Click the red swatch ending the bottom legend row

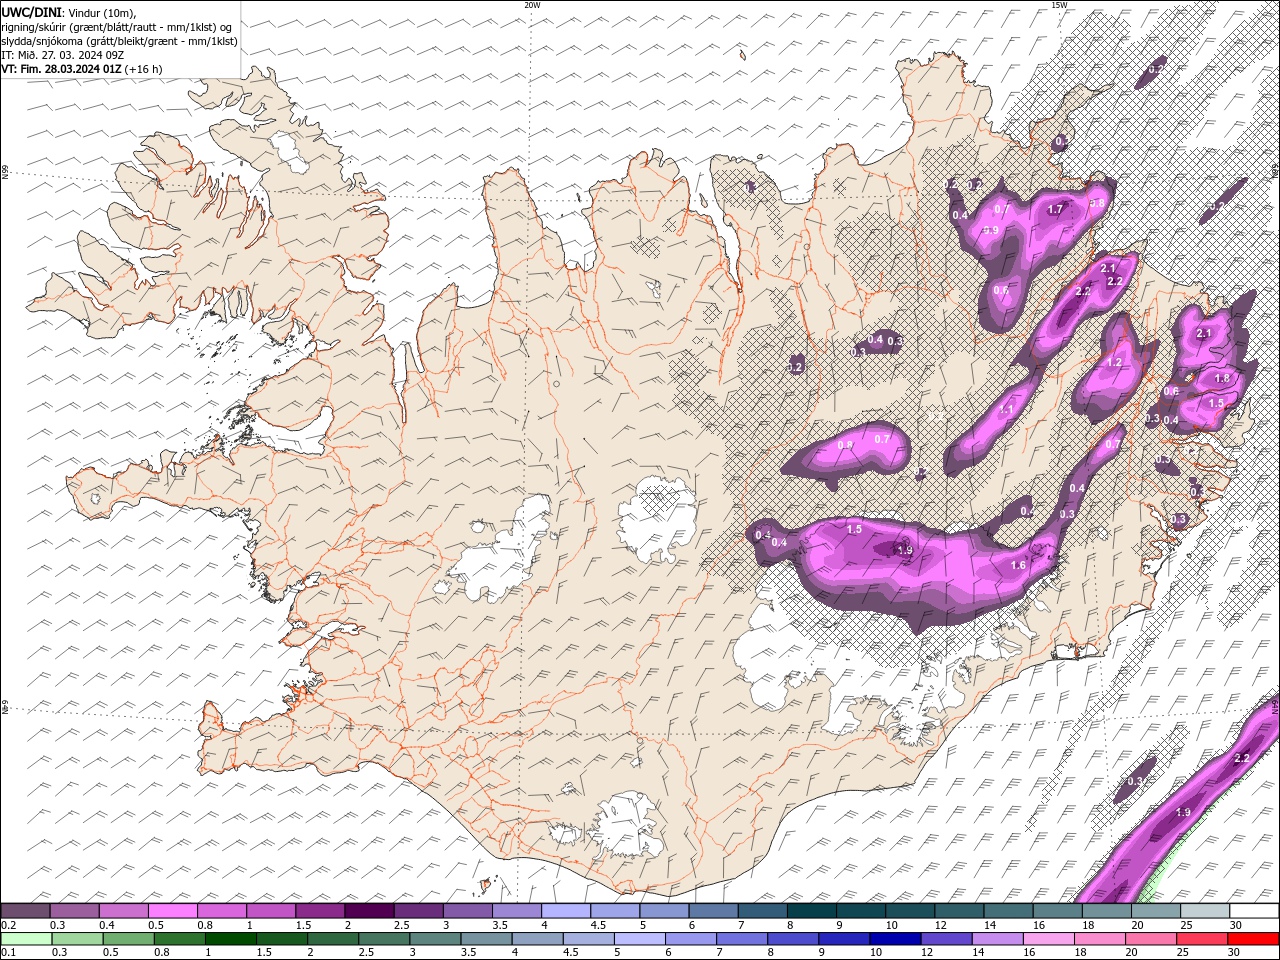1254,938
